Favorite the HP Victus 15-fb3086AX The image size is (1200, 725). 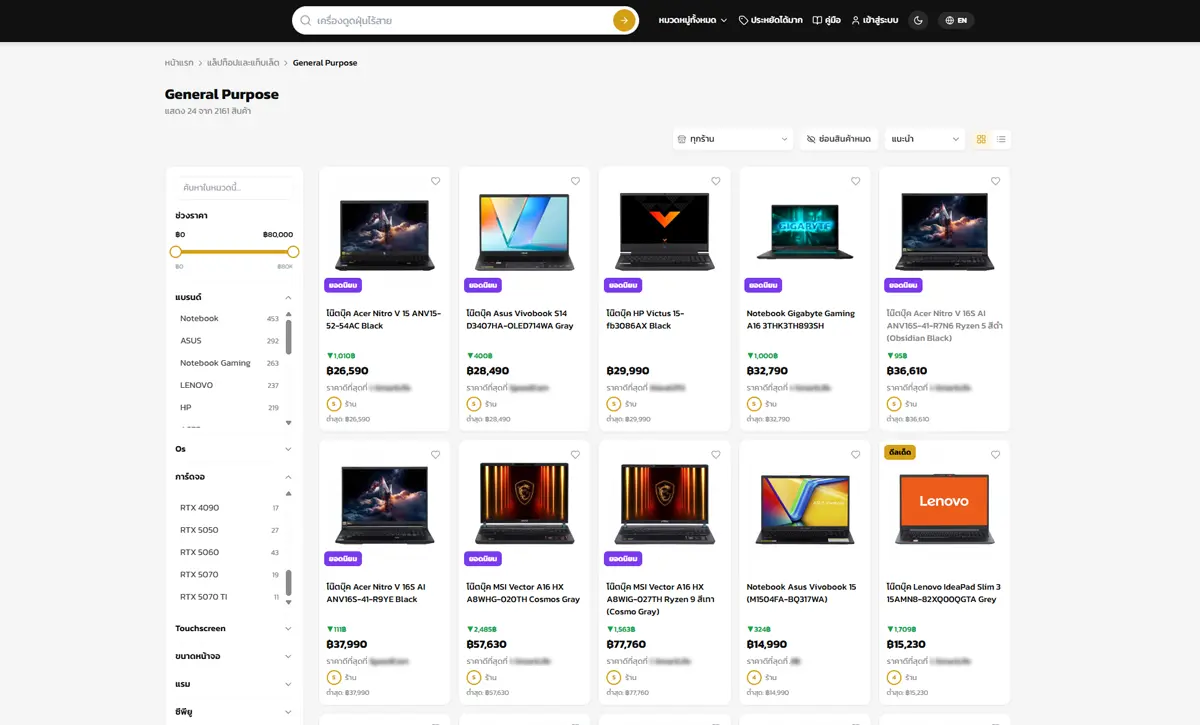715,181
